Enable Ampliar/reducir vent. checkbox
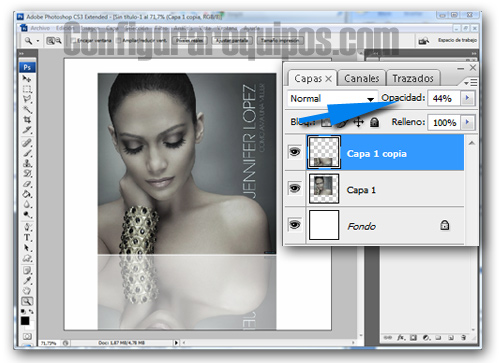The height and width of the screenshot is (363, 500). (x=118, y=41)
